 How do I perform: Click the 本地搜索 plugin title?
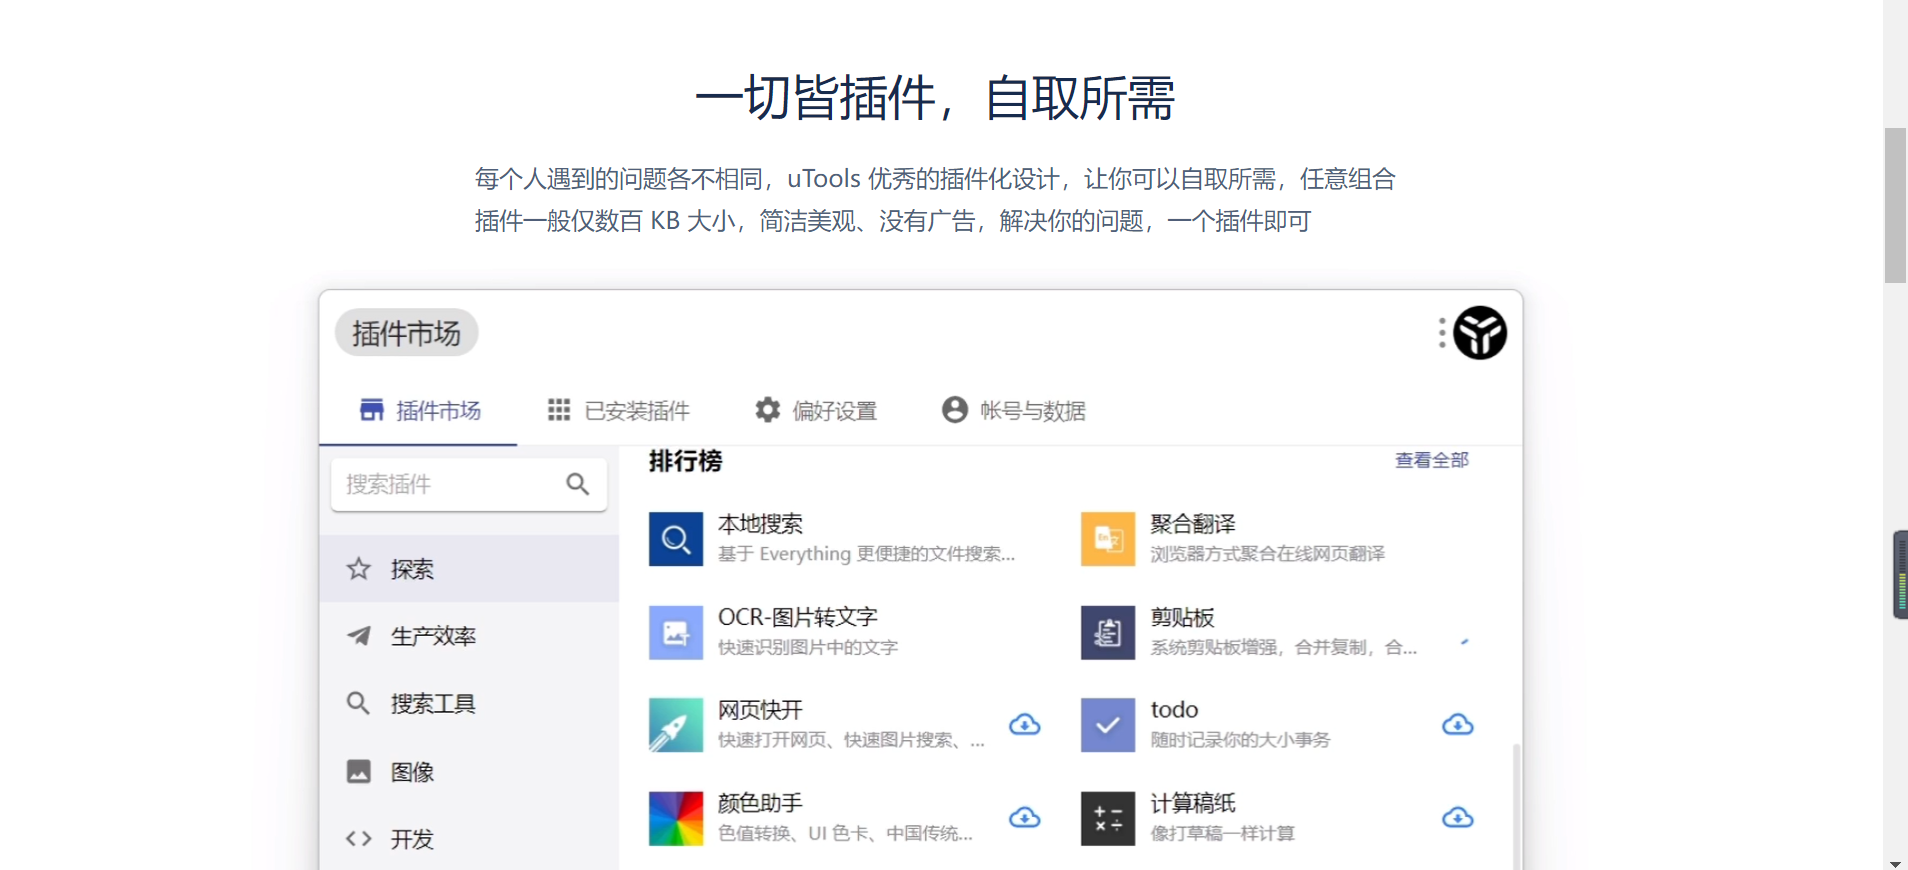coord(760,524)
